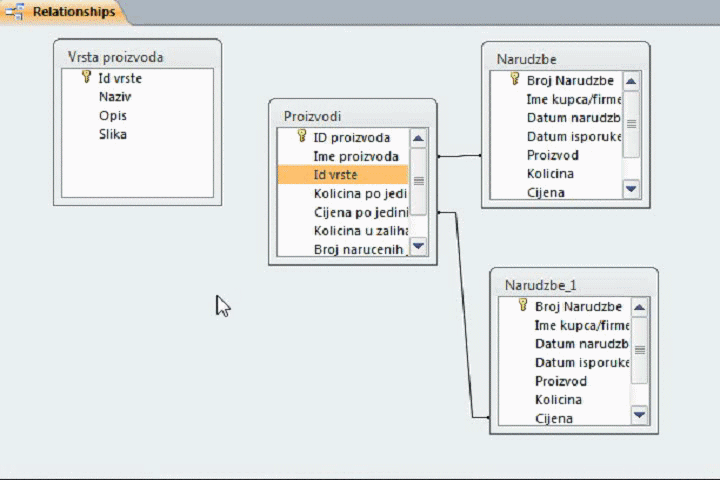Click key icon in Narudzbe table
720x480 pixels.
point(515,80)
